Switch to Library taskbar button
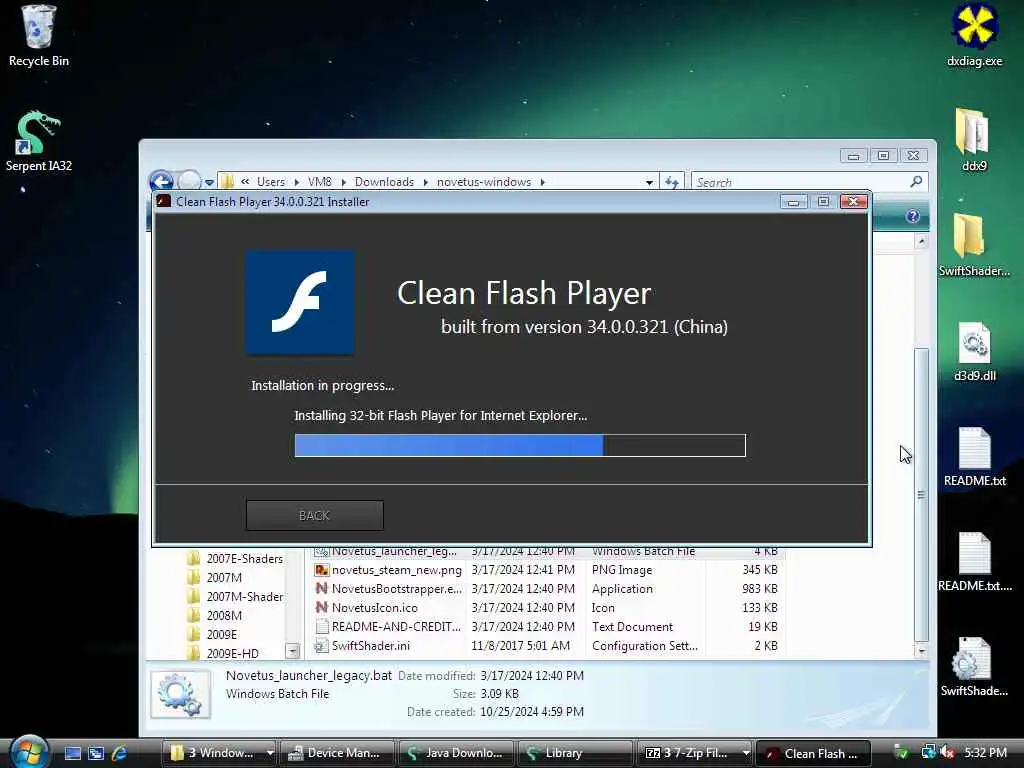 point(574,753)
